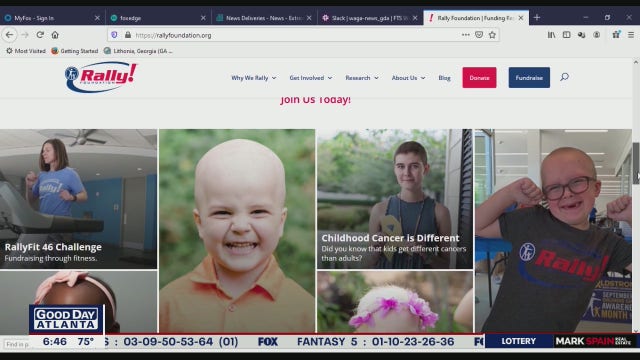Toggle the sidebar view icon
The width and height of the screenshot is (640, 360).
point(567,35)
